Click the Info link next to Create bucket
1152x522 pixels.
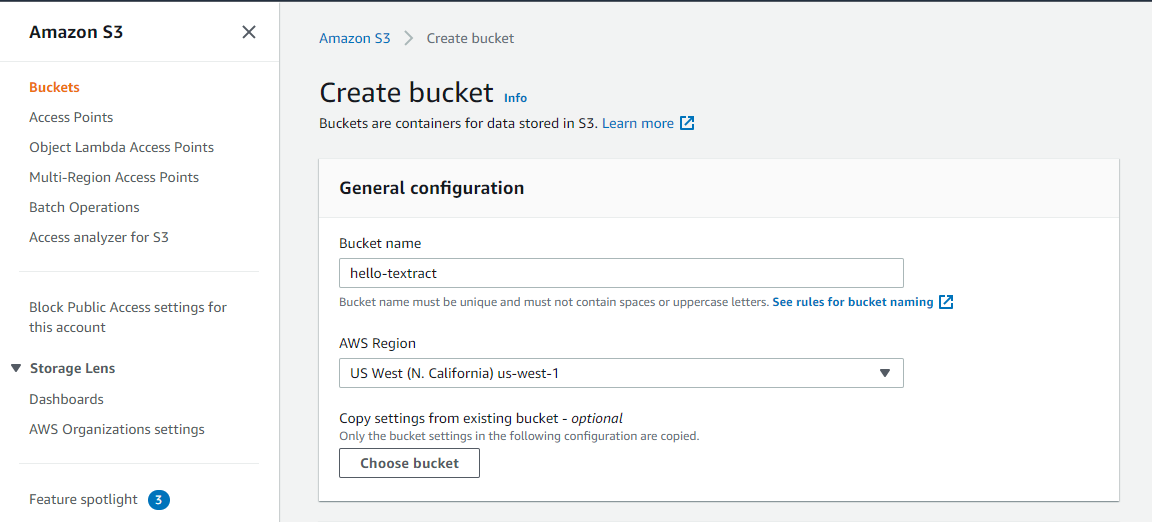coord(515,98)
